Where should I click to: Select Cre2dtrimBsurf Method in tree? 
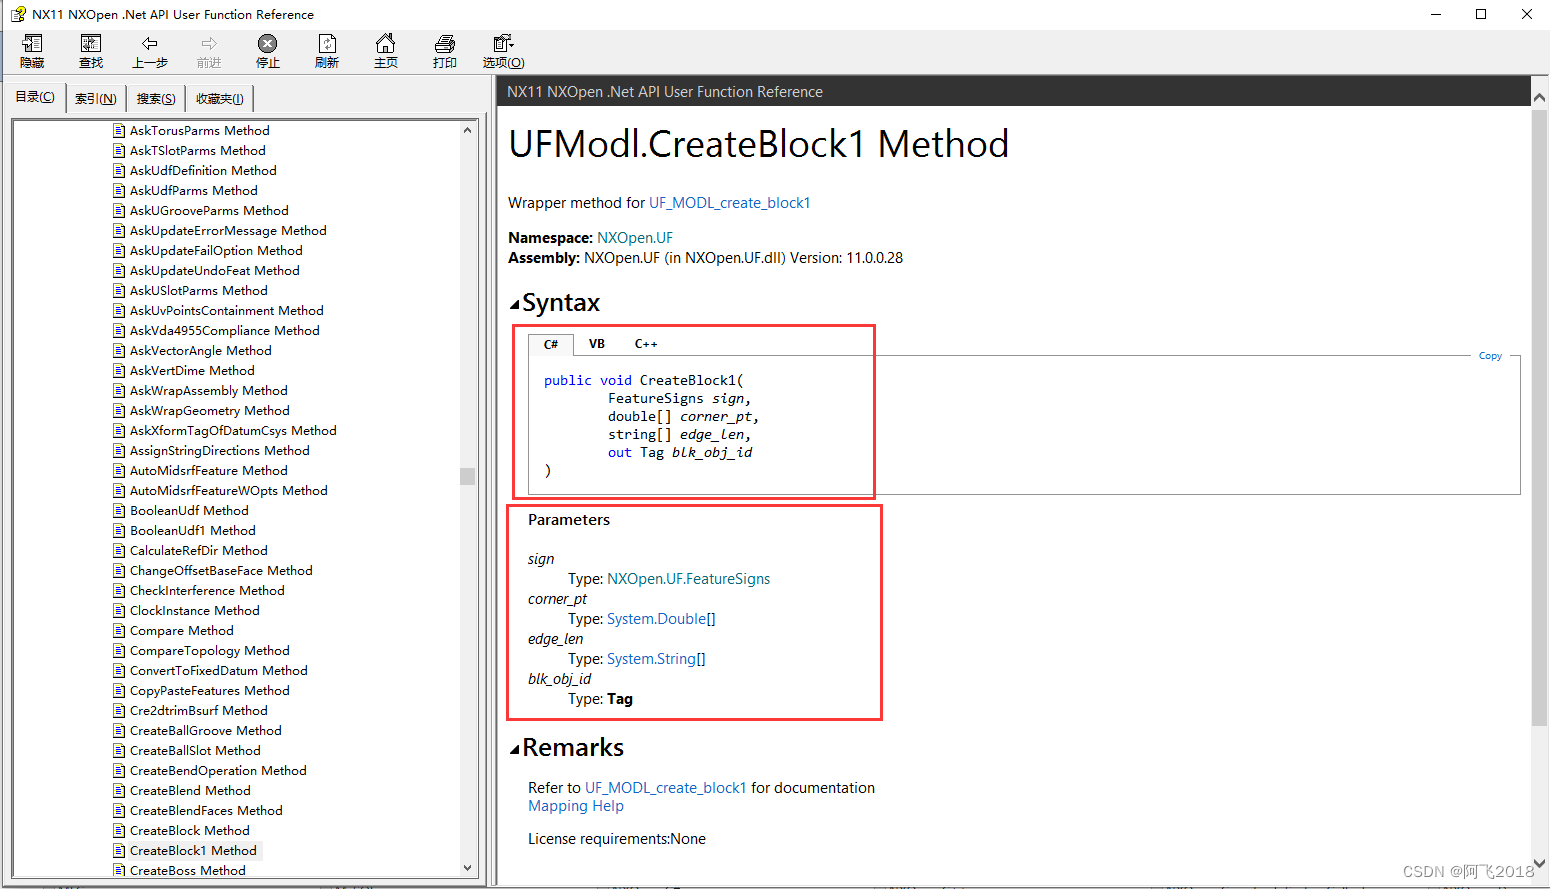199,711
